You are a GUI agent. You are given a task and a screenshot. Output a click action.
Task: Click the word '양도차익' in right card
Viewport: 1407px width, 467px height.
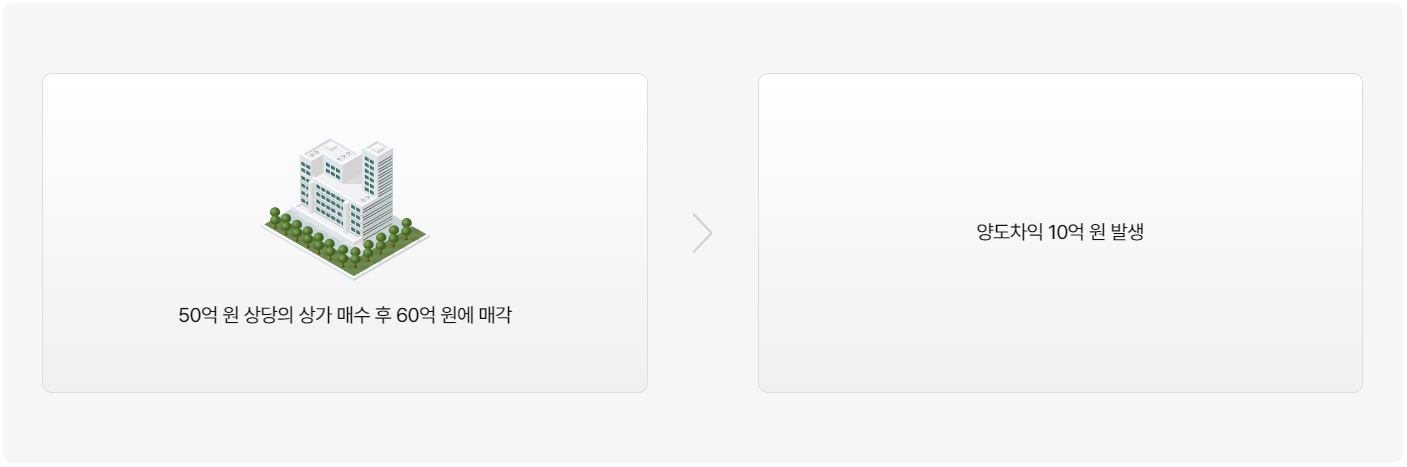click(x=1010, y=233)
